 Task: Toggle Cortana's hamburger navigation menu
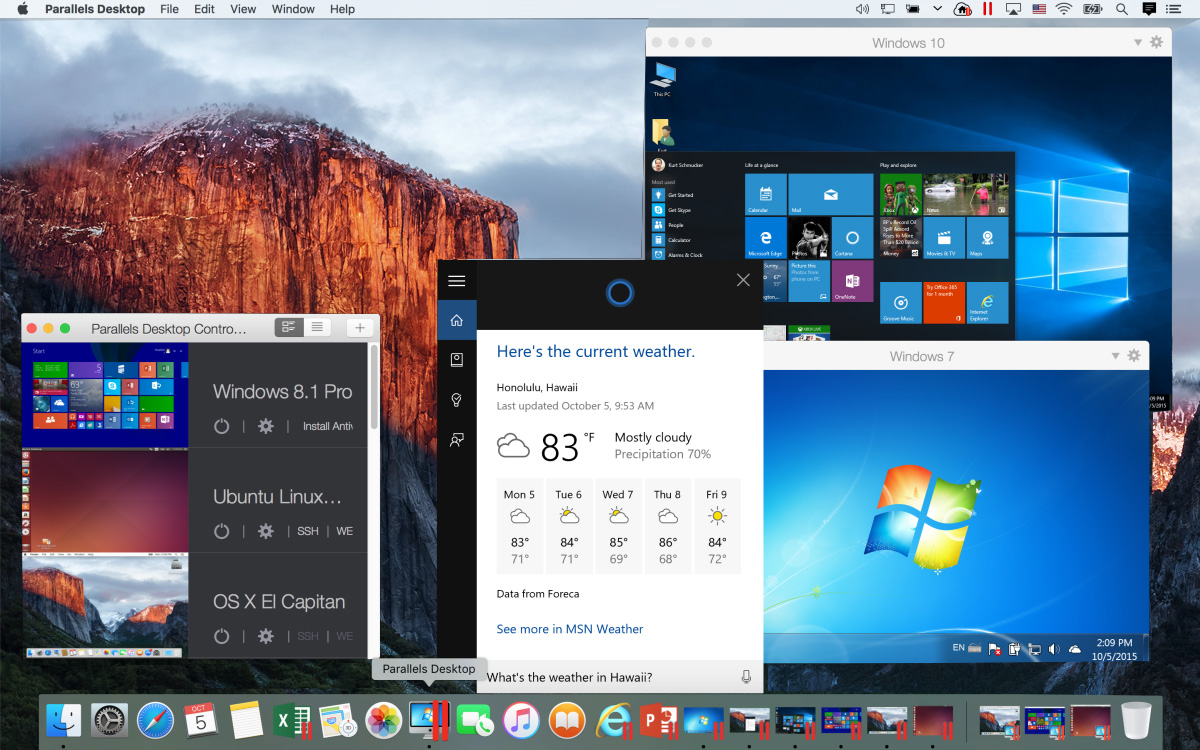[456, 281]
